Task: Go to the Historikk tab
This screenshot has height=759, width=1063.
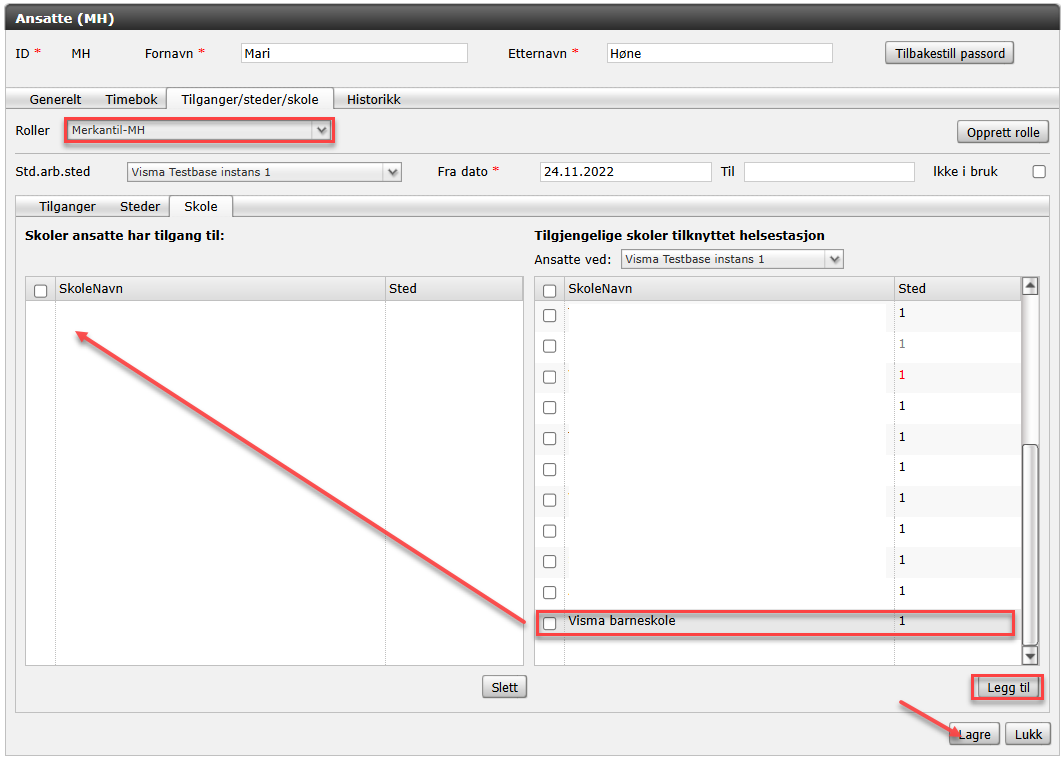Action: coord(373,99)
